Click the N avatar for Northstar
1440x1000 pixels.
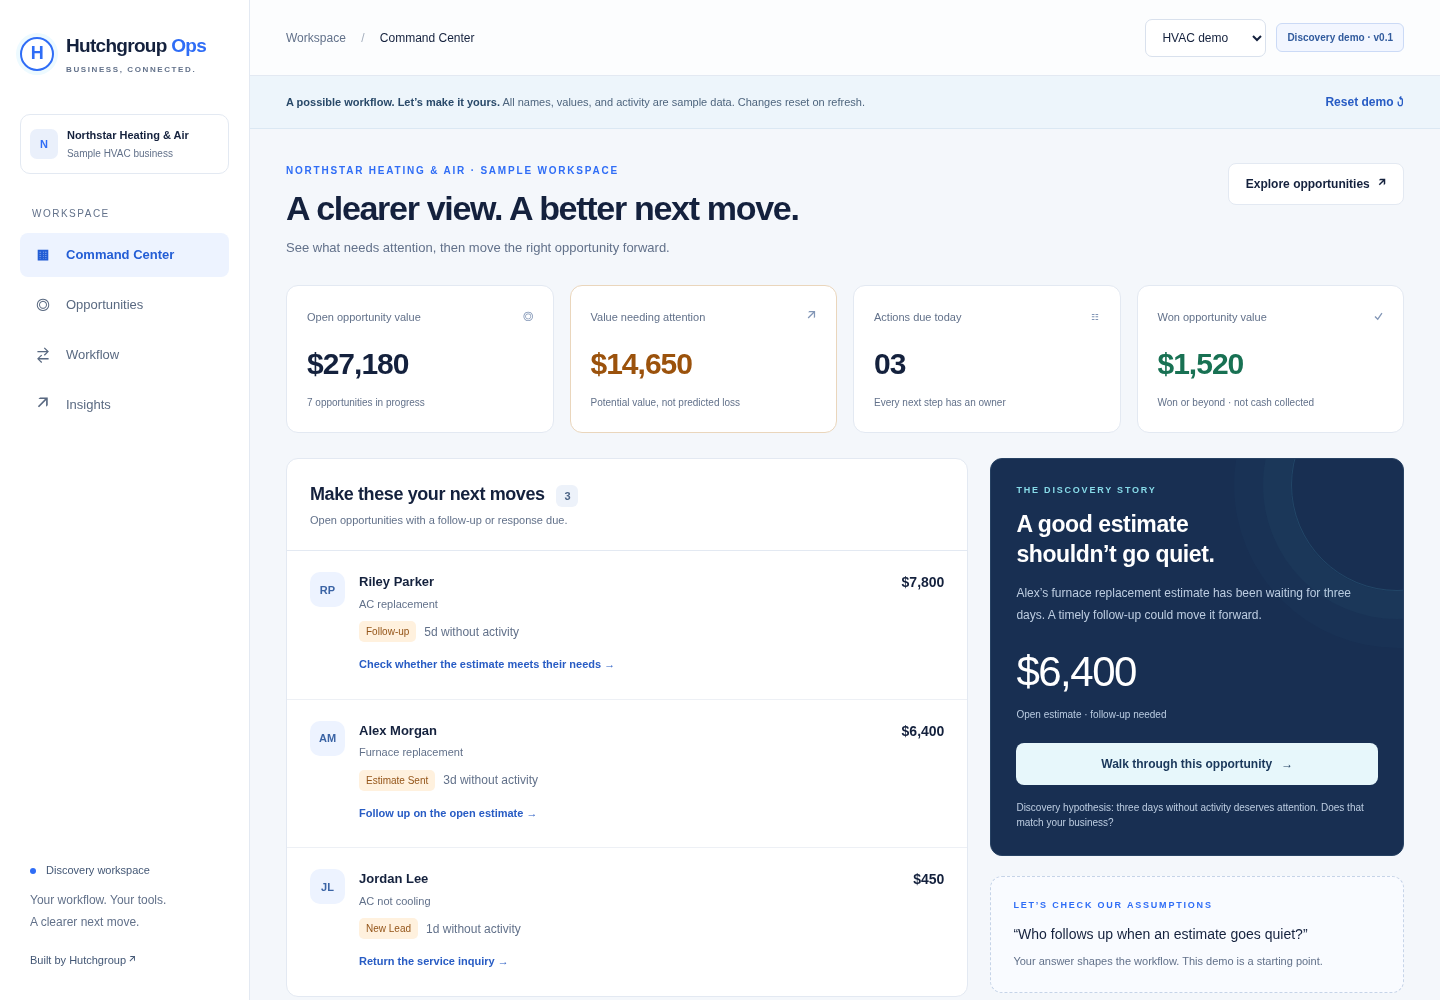(x=44, y=144)
